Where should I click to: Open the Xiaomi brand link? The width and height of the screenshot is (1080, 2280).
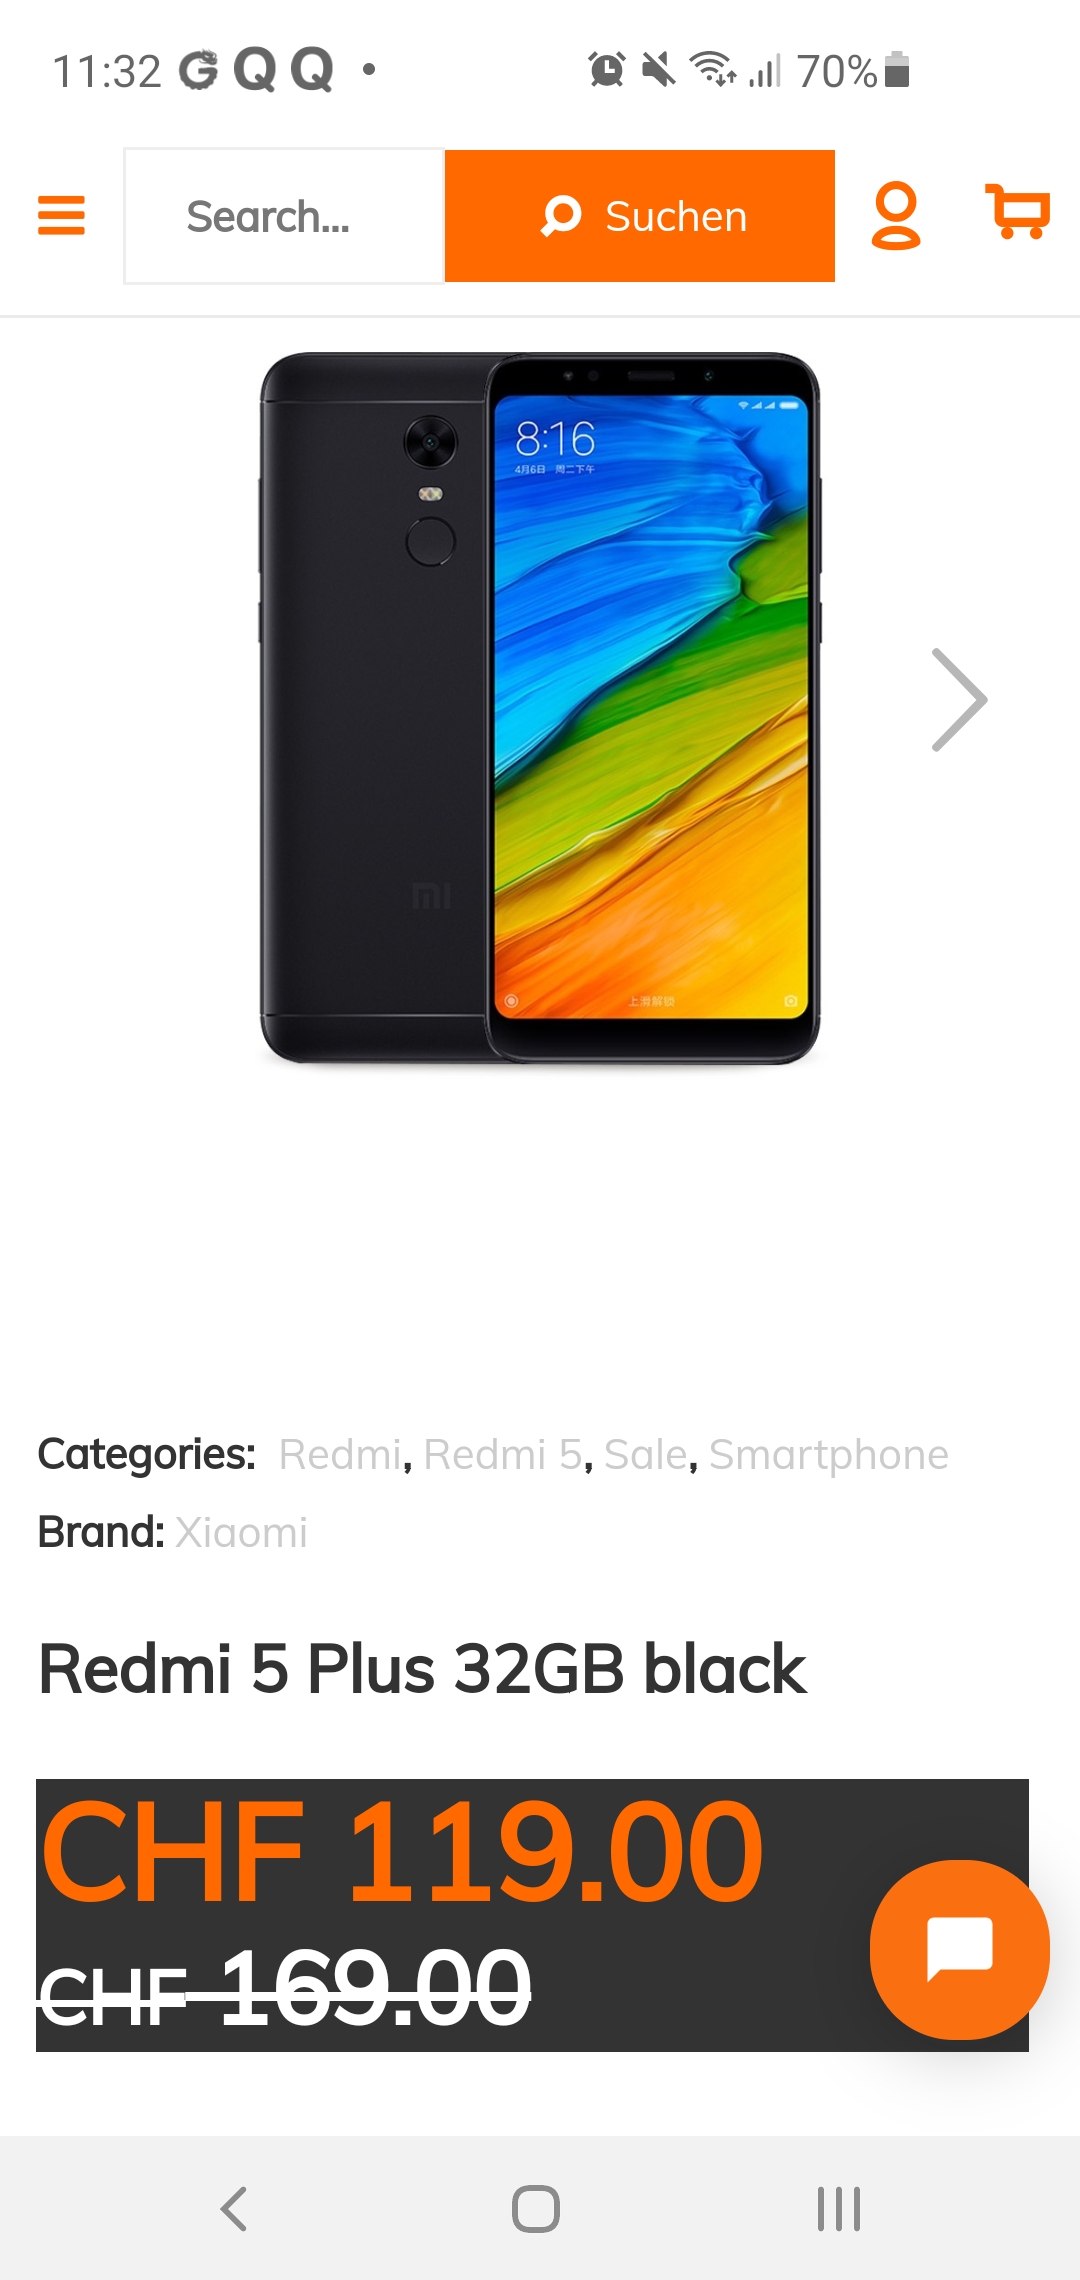click(241, 1533)
